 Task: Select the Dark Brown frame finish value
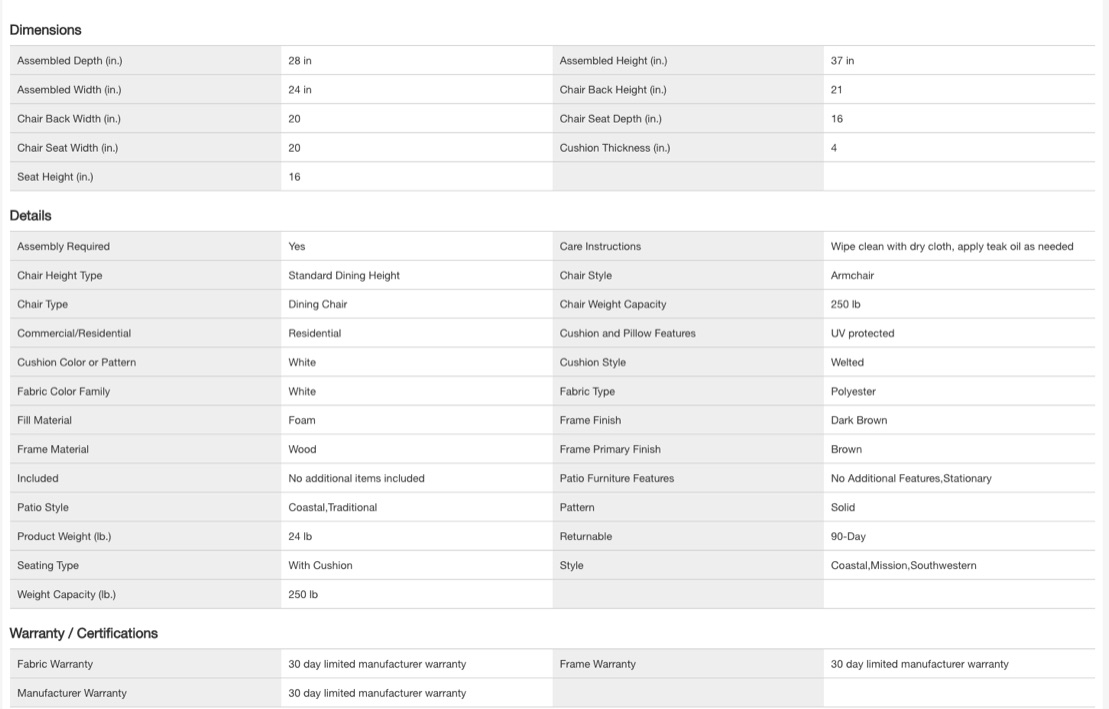click(858, 420)
